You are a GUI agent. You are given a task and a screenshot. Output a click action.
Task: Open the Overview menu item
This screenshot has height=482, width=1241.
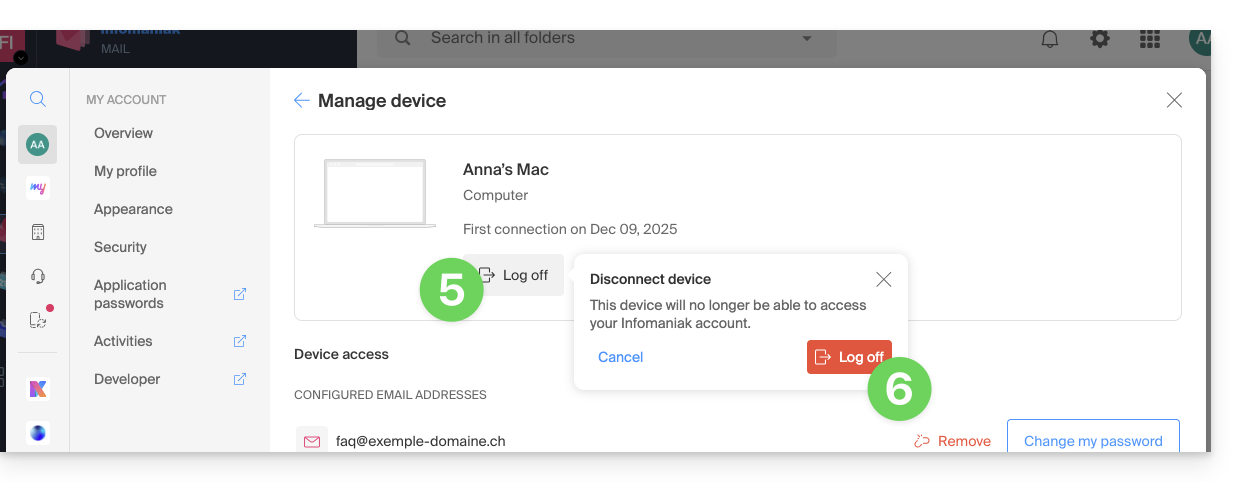tap(123, 133)
